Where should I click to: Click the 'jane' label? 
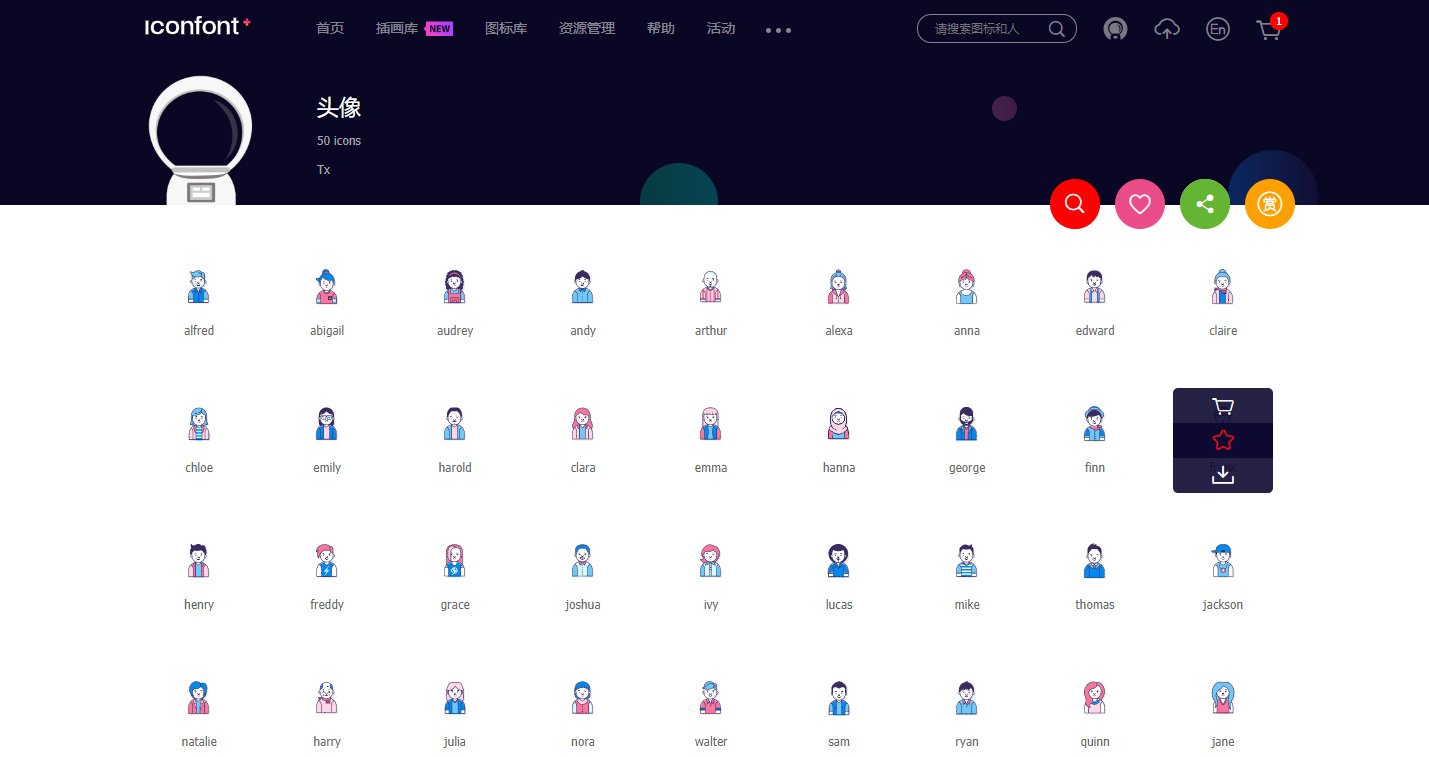(1223, 742)
